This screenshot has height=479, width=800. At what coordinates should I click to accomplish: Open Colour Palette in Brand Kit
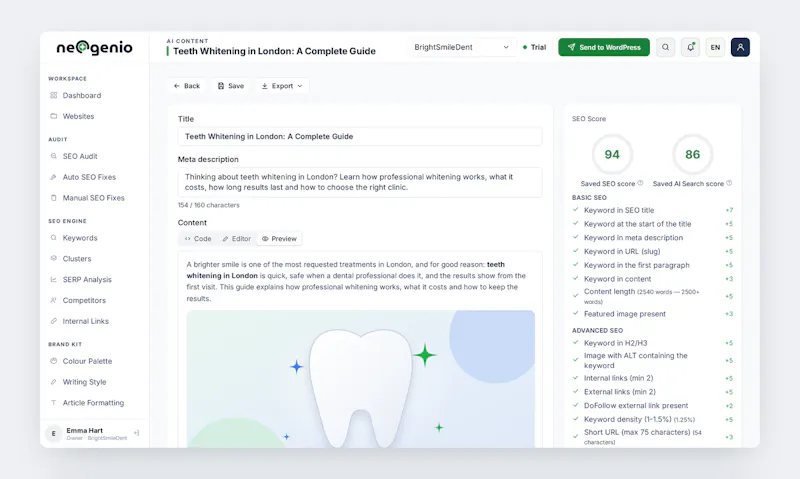(87, 361)
